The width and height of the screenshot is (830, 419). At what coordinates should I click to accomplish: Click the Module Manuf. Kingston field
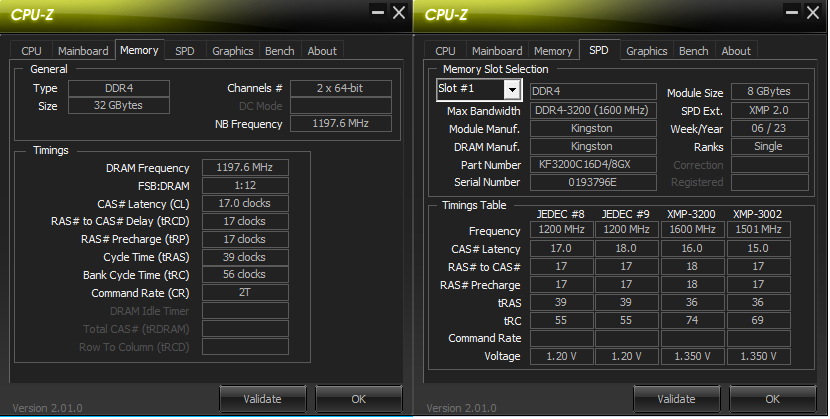[593, 129]
